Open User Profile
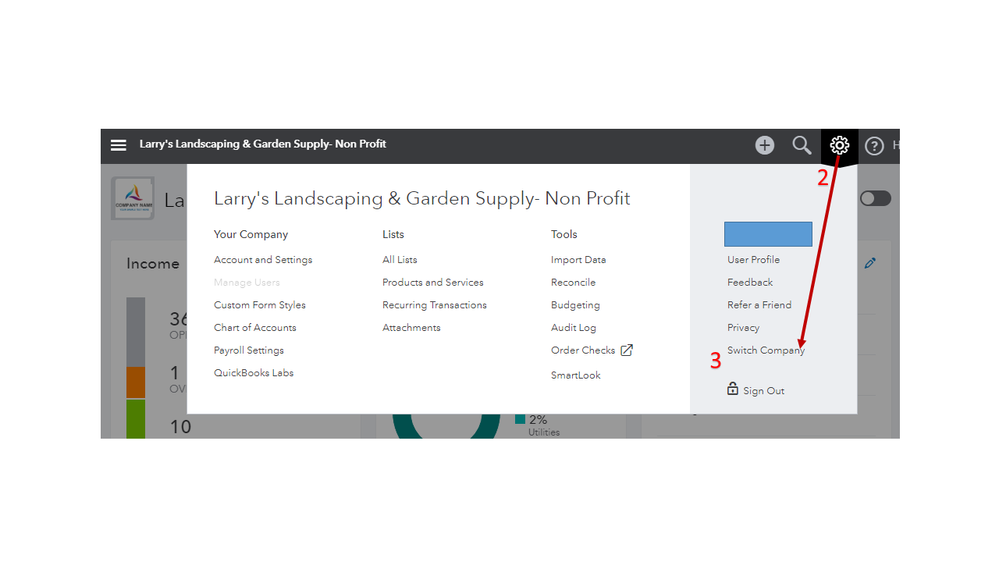The image size is (999, 562). pyautogui.click(x=754, y=260)
